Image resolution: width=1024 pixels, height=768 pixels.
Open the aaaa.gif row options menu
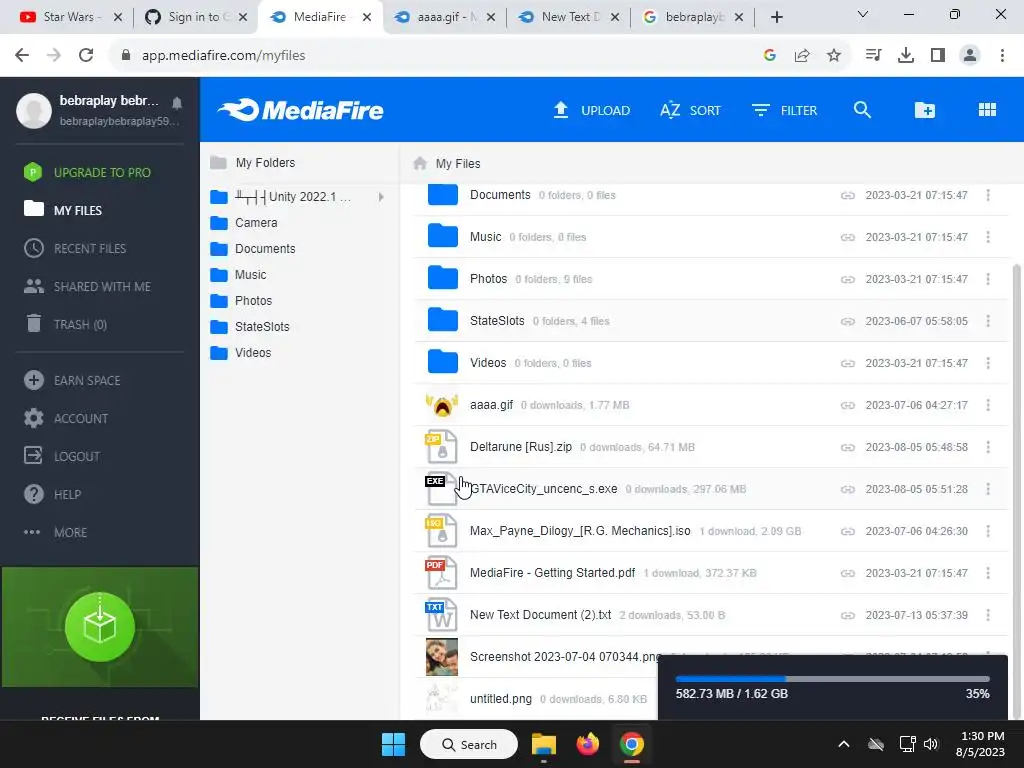tap(988, 405)
